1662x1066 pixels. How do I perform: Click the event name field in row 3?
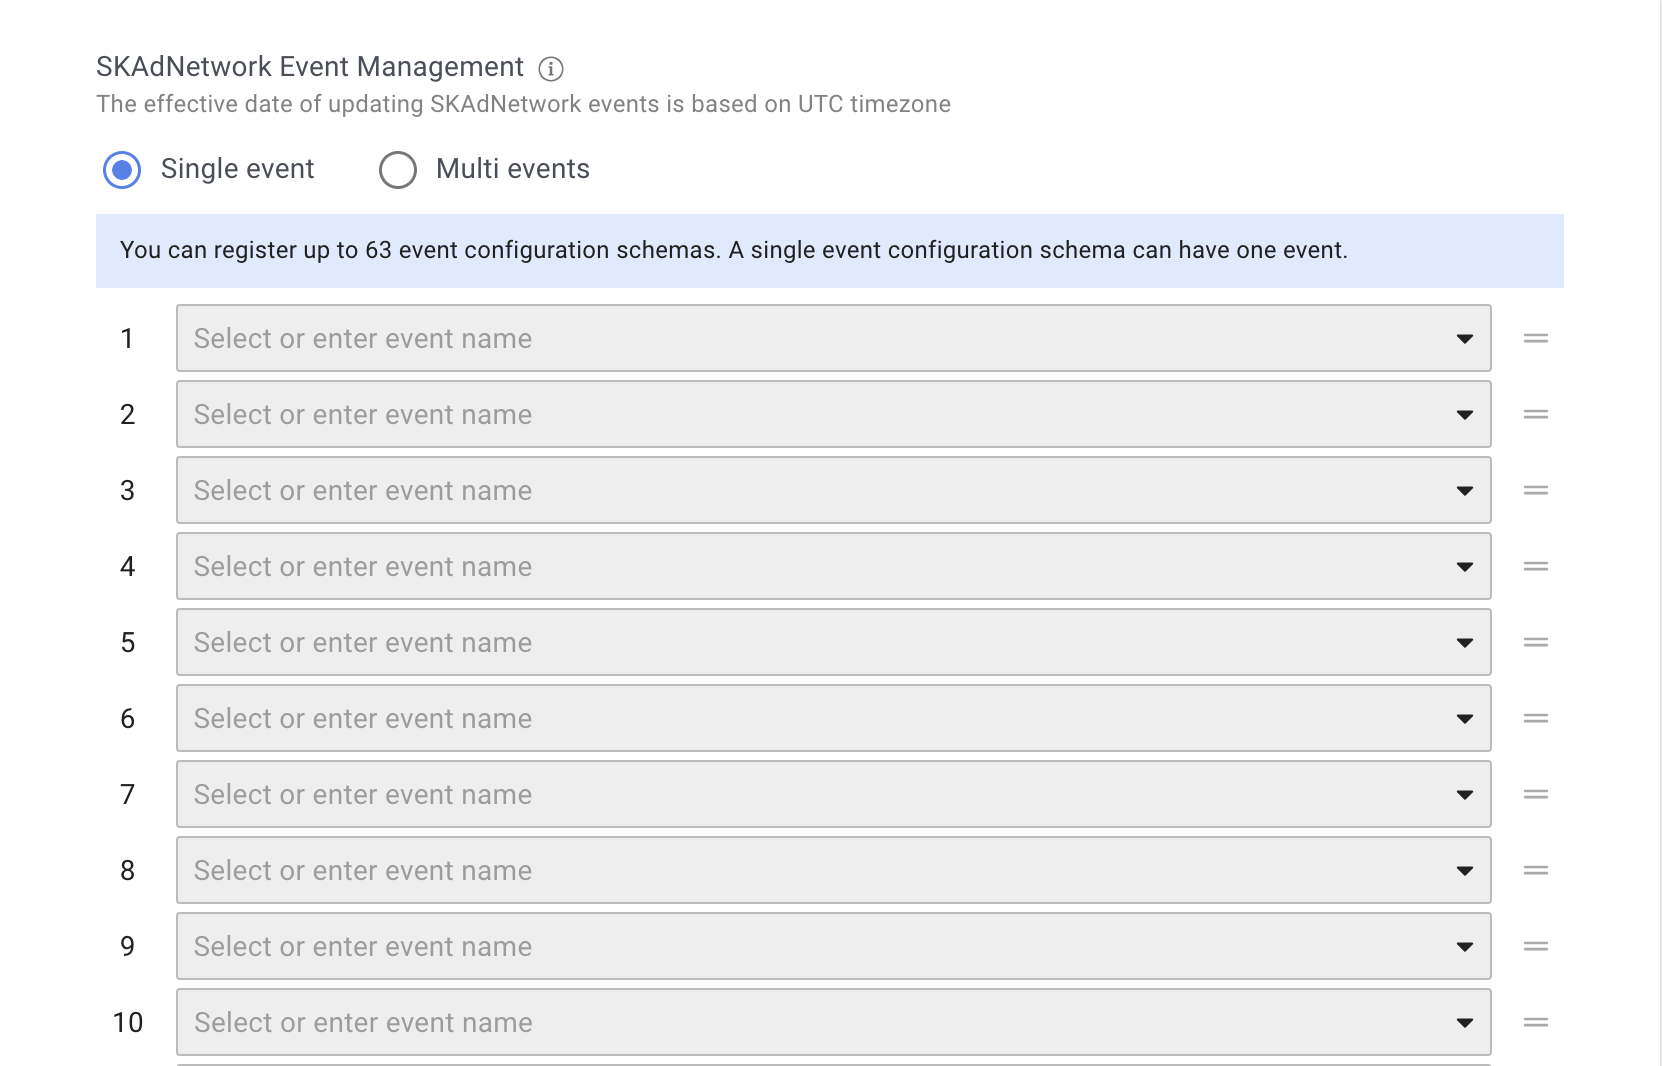point(834,490)
